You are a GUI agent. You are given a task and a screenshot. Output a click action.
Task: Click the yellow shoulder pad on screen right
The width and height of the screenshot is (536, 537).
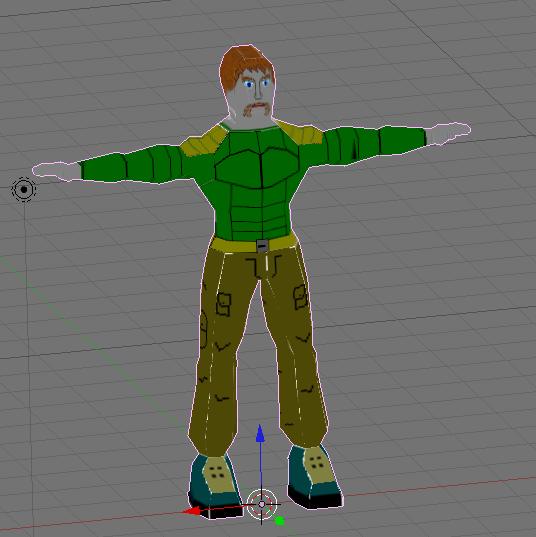coord(301,132)
